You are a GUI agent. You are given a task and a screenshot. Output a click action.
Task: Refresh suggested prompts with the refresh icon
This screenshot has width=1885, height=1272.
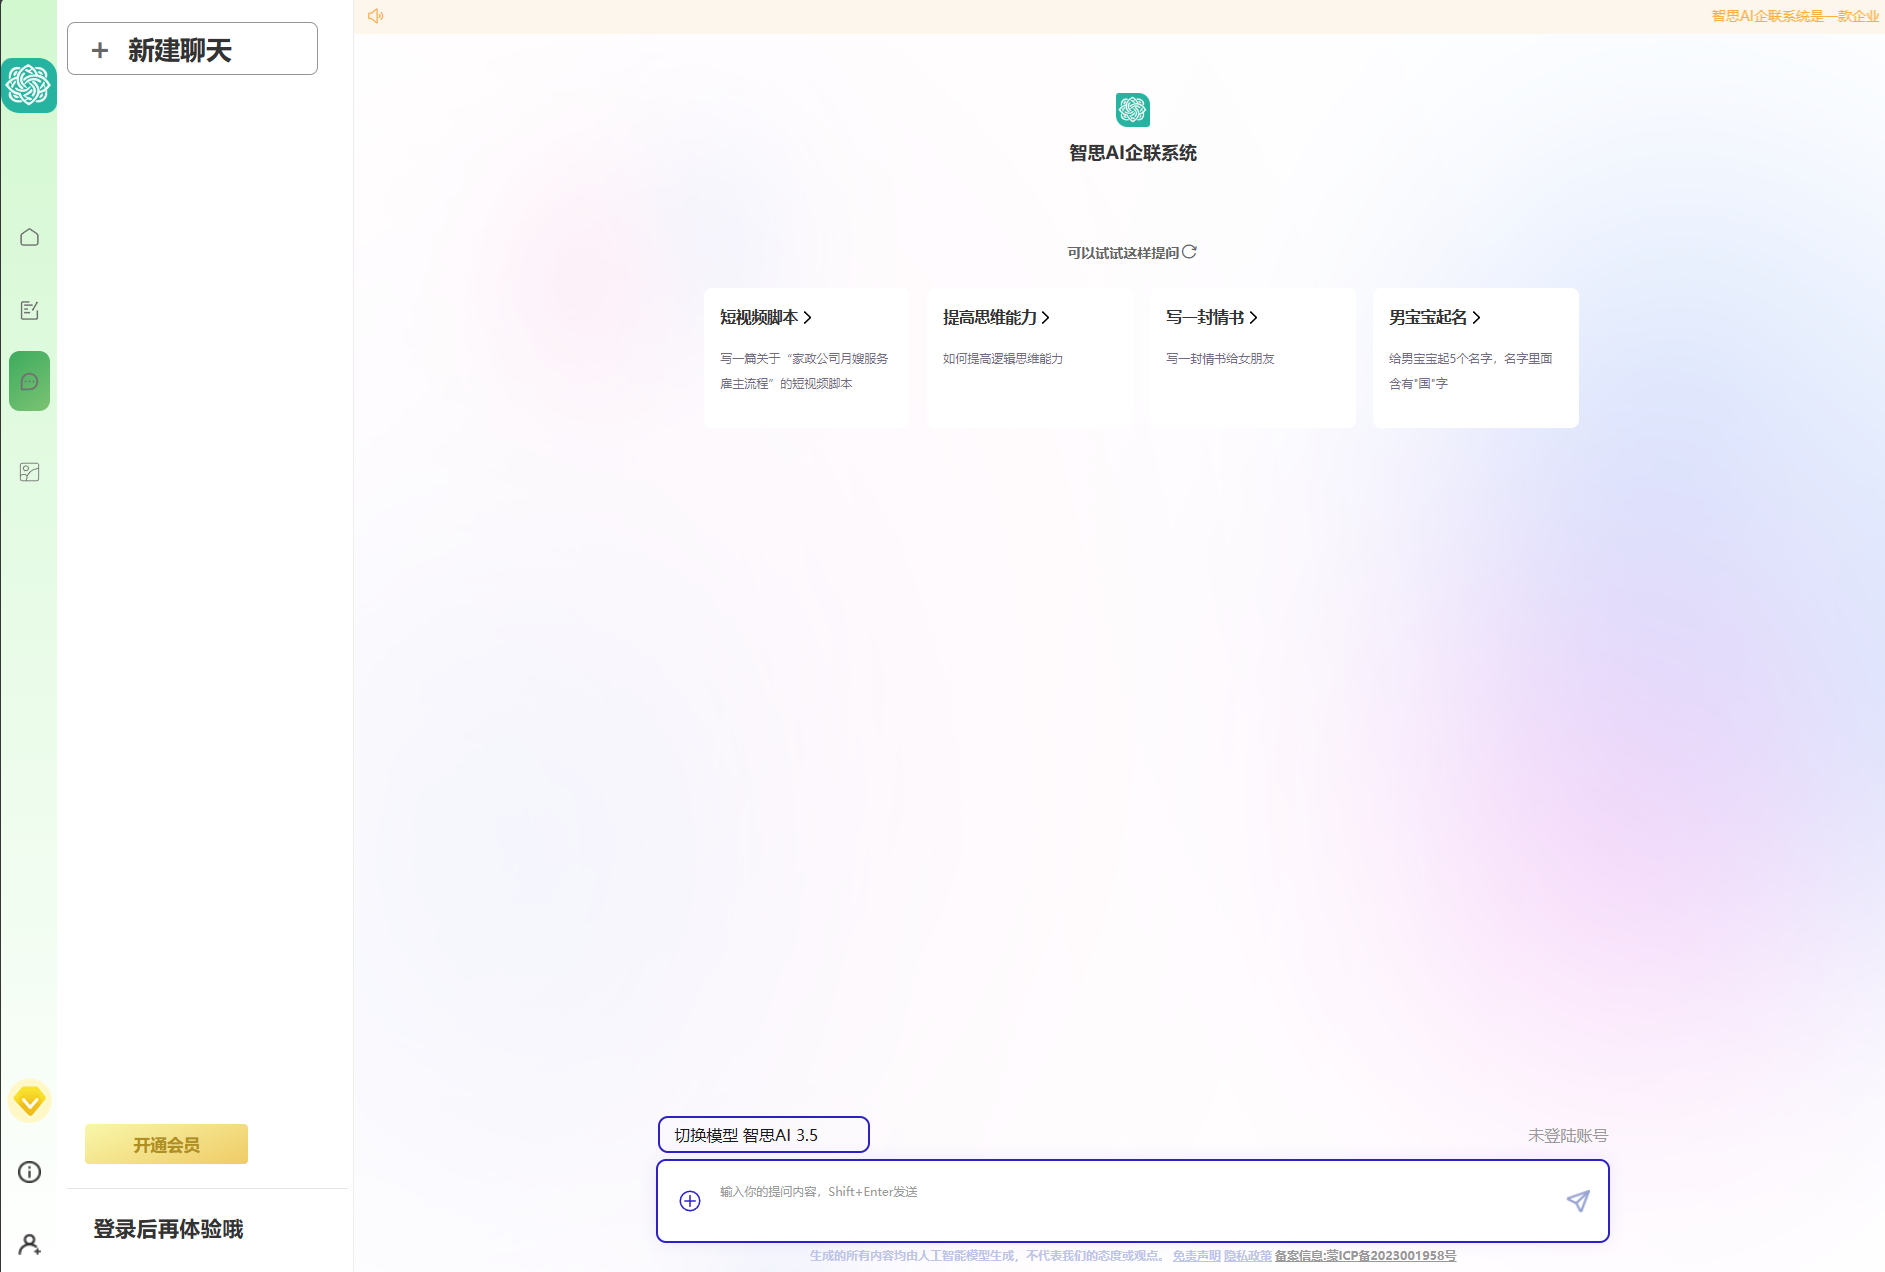[1189, 252]
